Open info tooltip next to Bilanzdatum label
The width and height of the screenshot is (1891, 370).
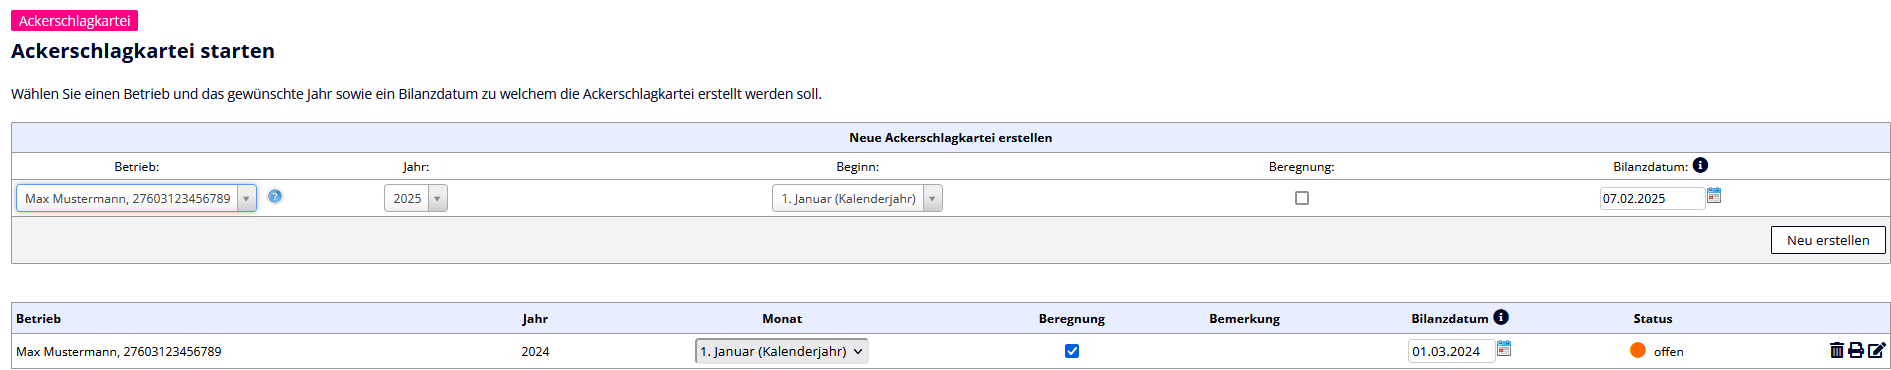(x=1700, y=165)
